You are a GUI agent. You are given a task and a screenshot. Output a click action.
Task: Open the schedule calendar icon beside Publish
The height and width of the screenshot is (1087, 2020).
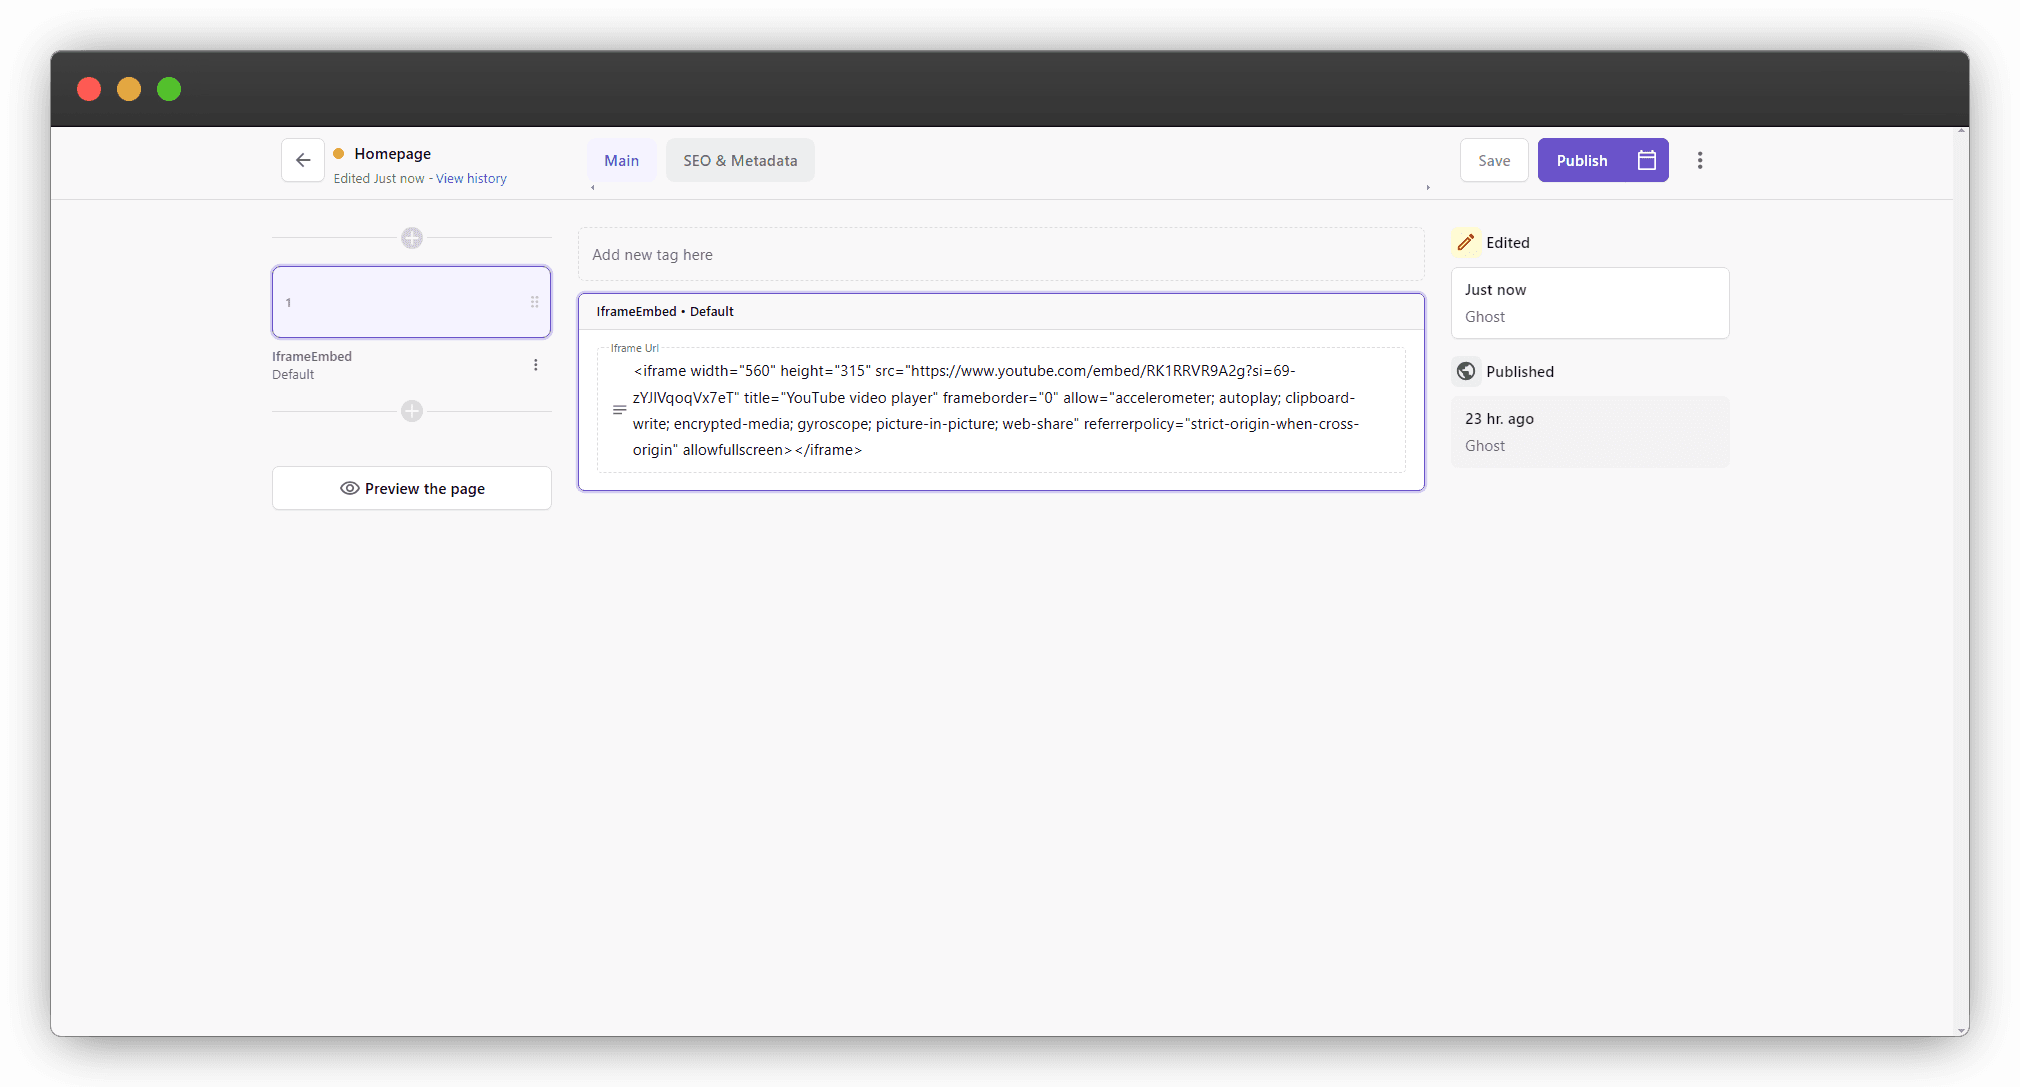1647,160
